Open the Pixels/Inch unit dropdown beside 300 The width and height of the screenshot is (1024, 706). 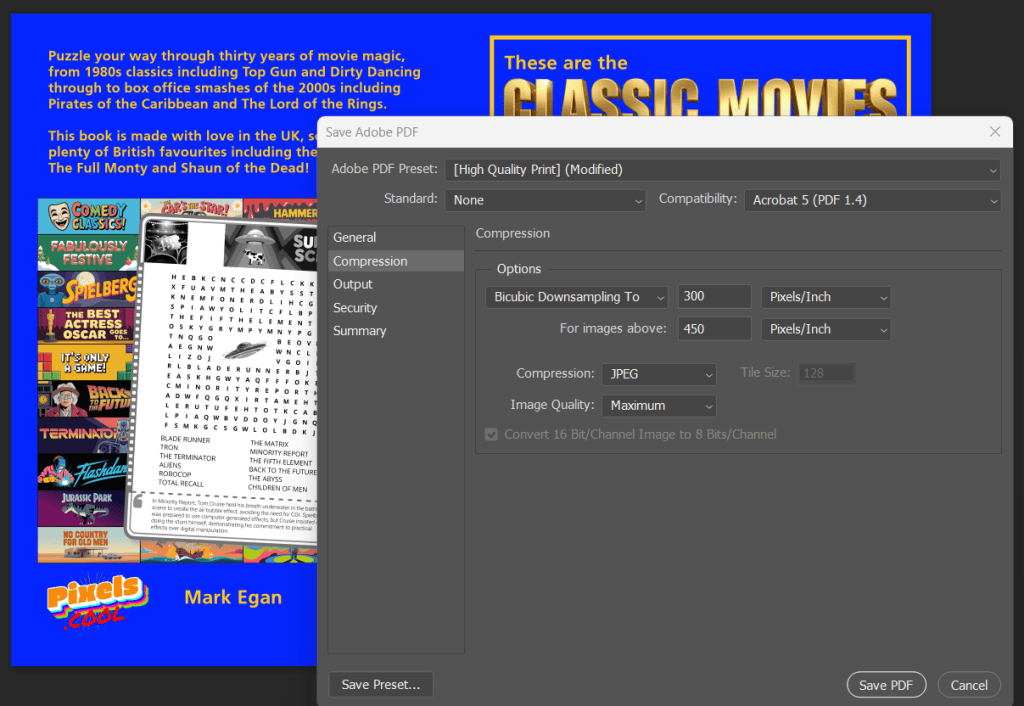pos(825,297)
